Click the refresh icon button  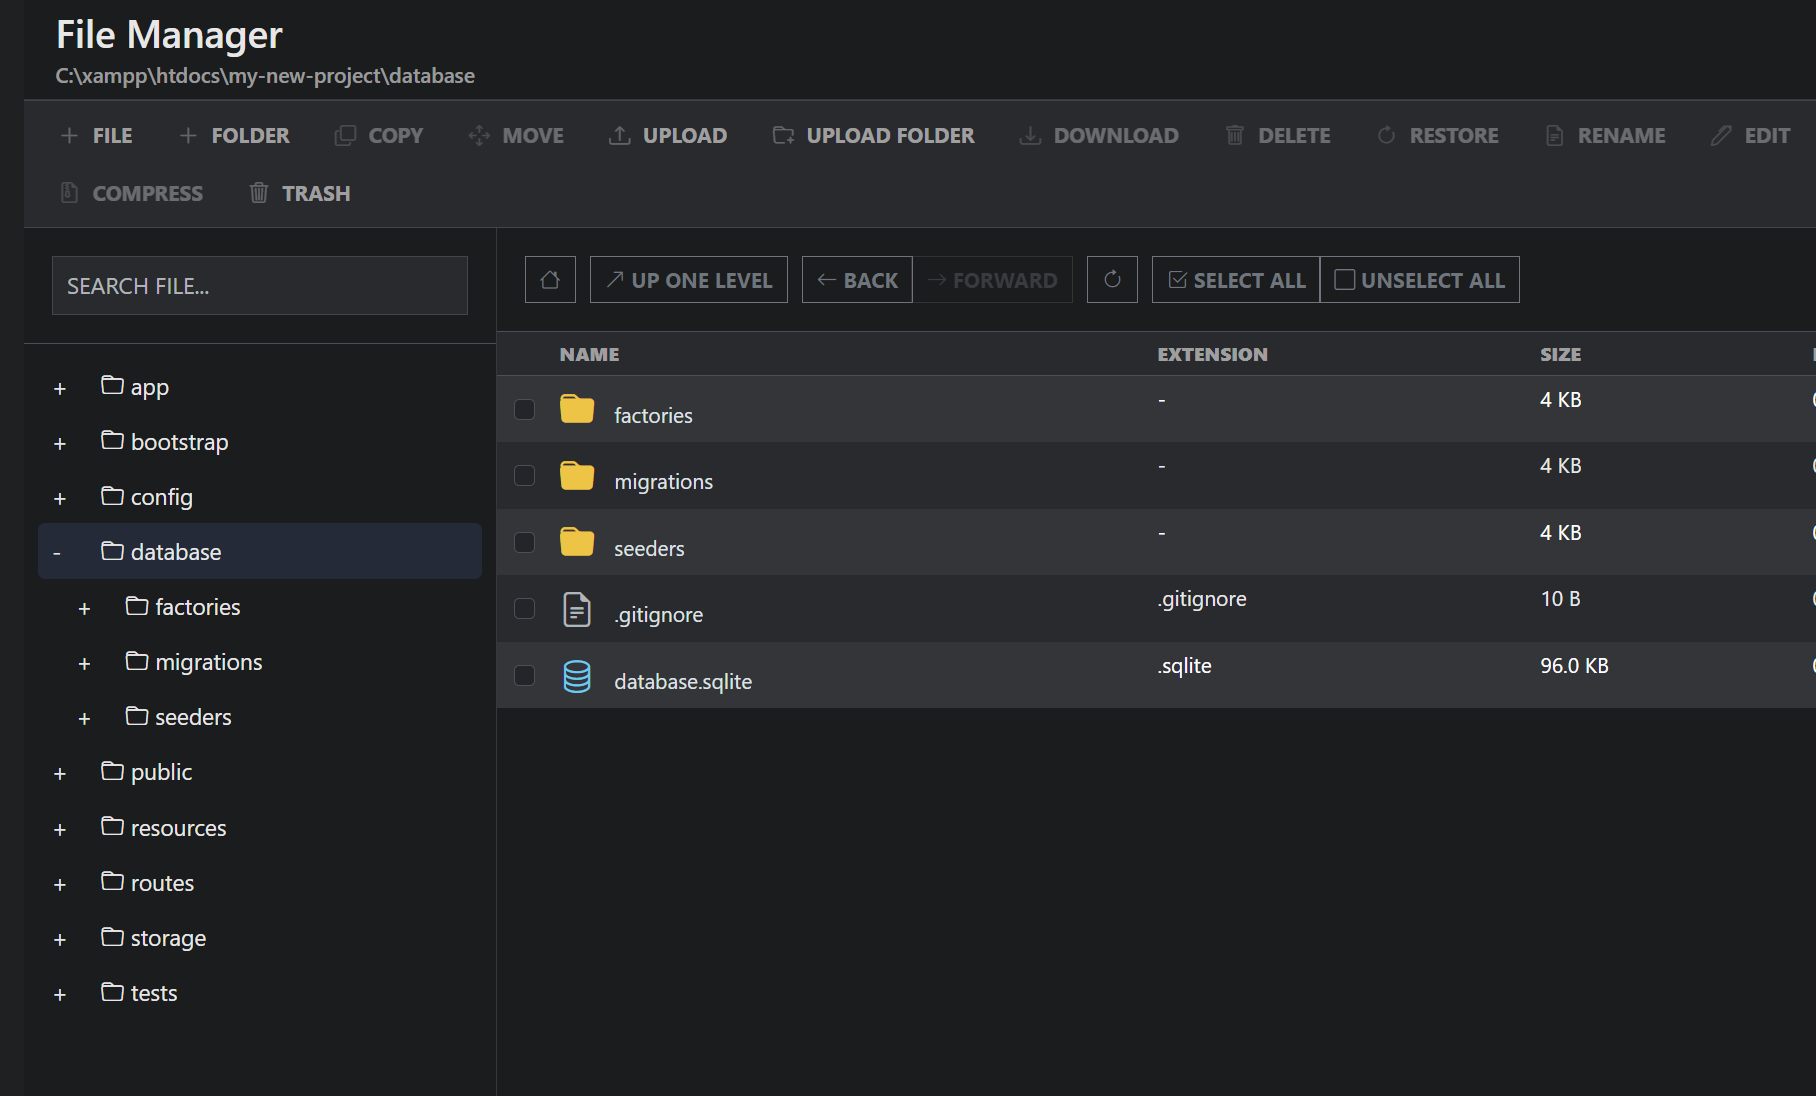(x=1112, y=280)
